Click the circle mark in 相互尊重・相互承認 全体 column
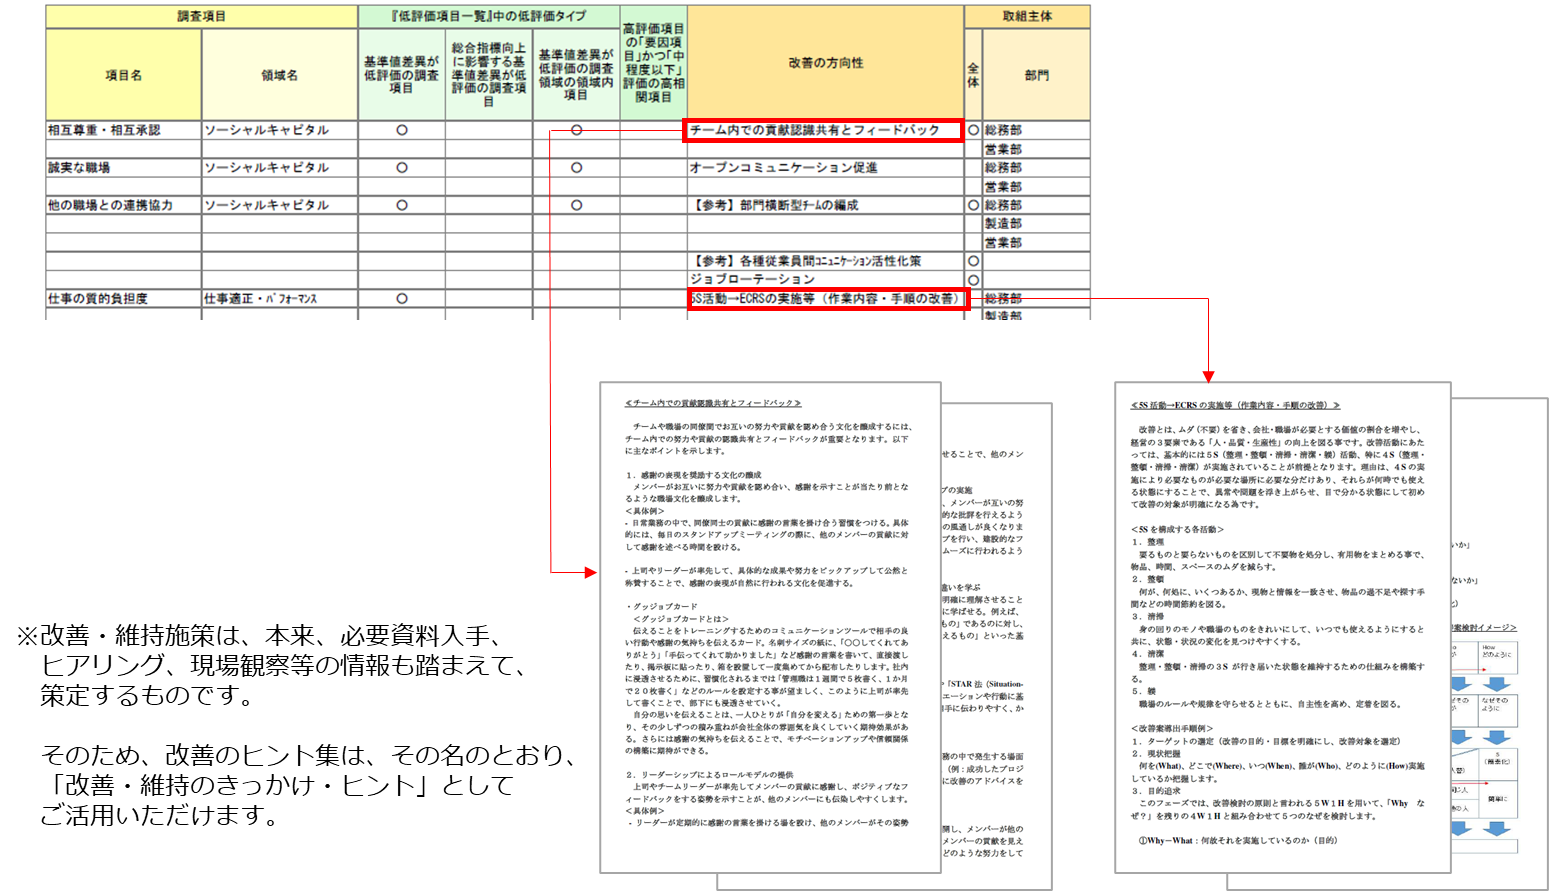 973,130
